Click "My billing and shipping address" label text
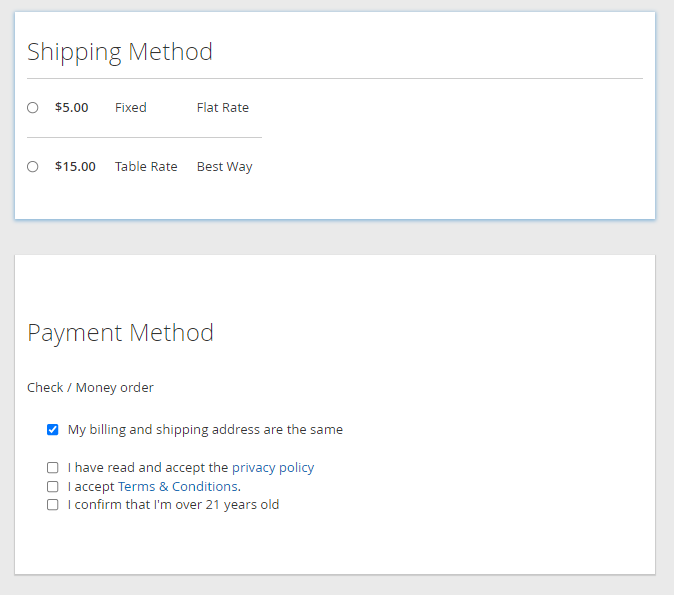685x595 pixels. (x=205, y=430)
